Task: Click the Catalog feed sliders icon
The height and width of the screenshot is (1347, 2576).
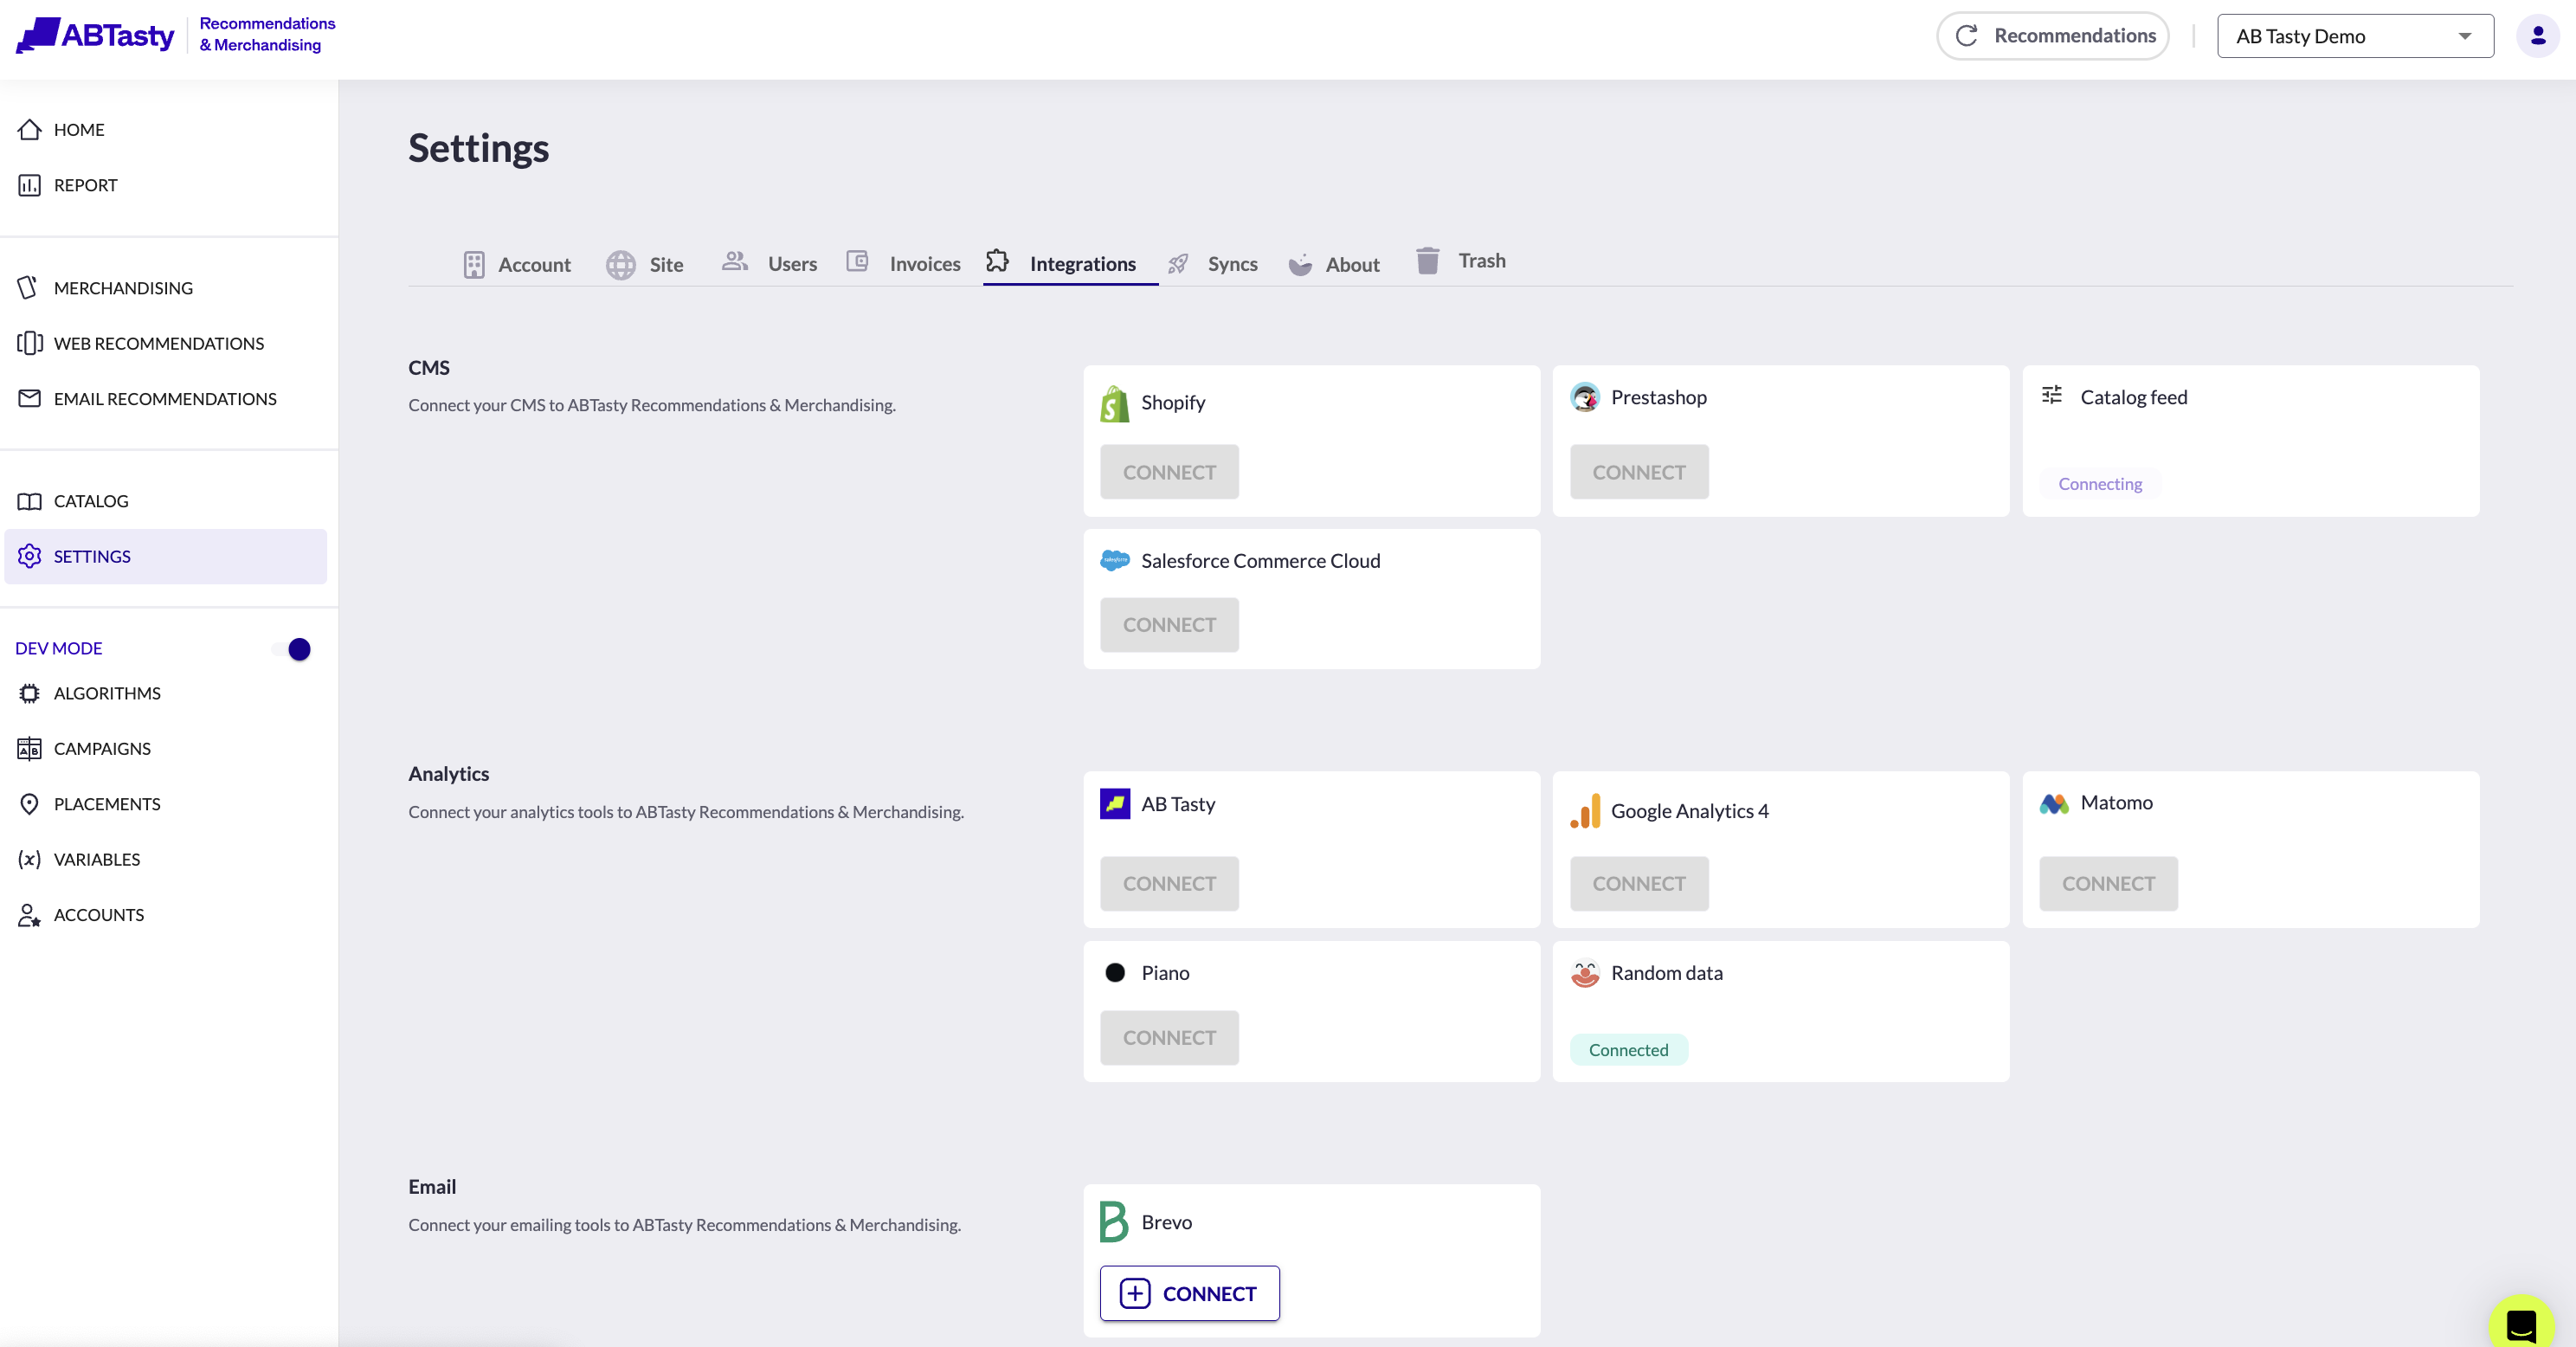Action: [2051, 396]
